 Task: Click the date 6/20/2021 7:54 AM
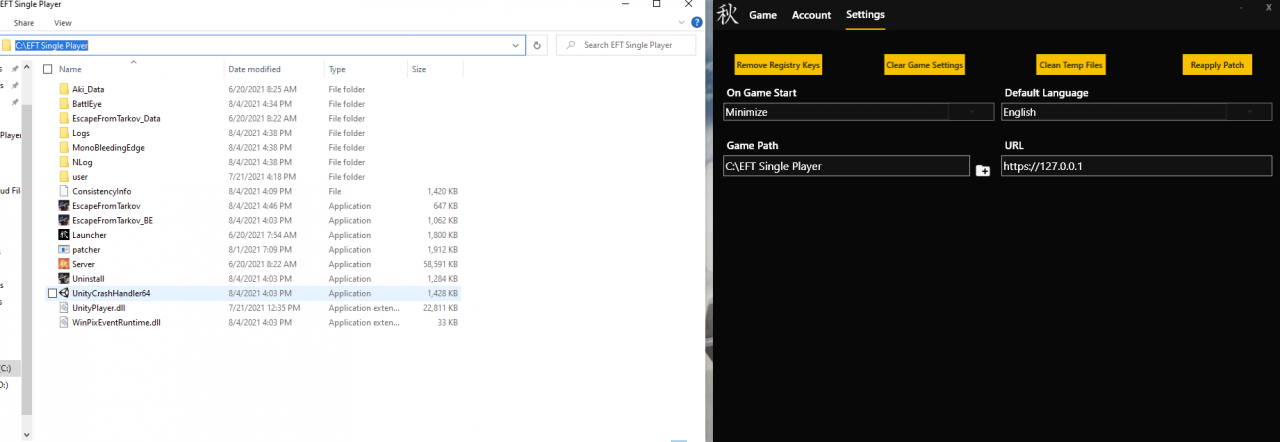click(x=261, y=235)
